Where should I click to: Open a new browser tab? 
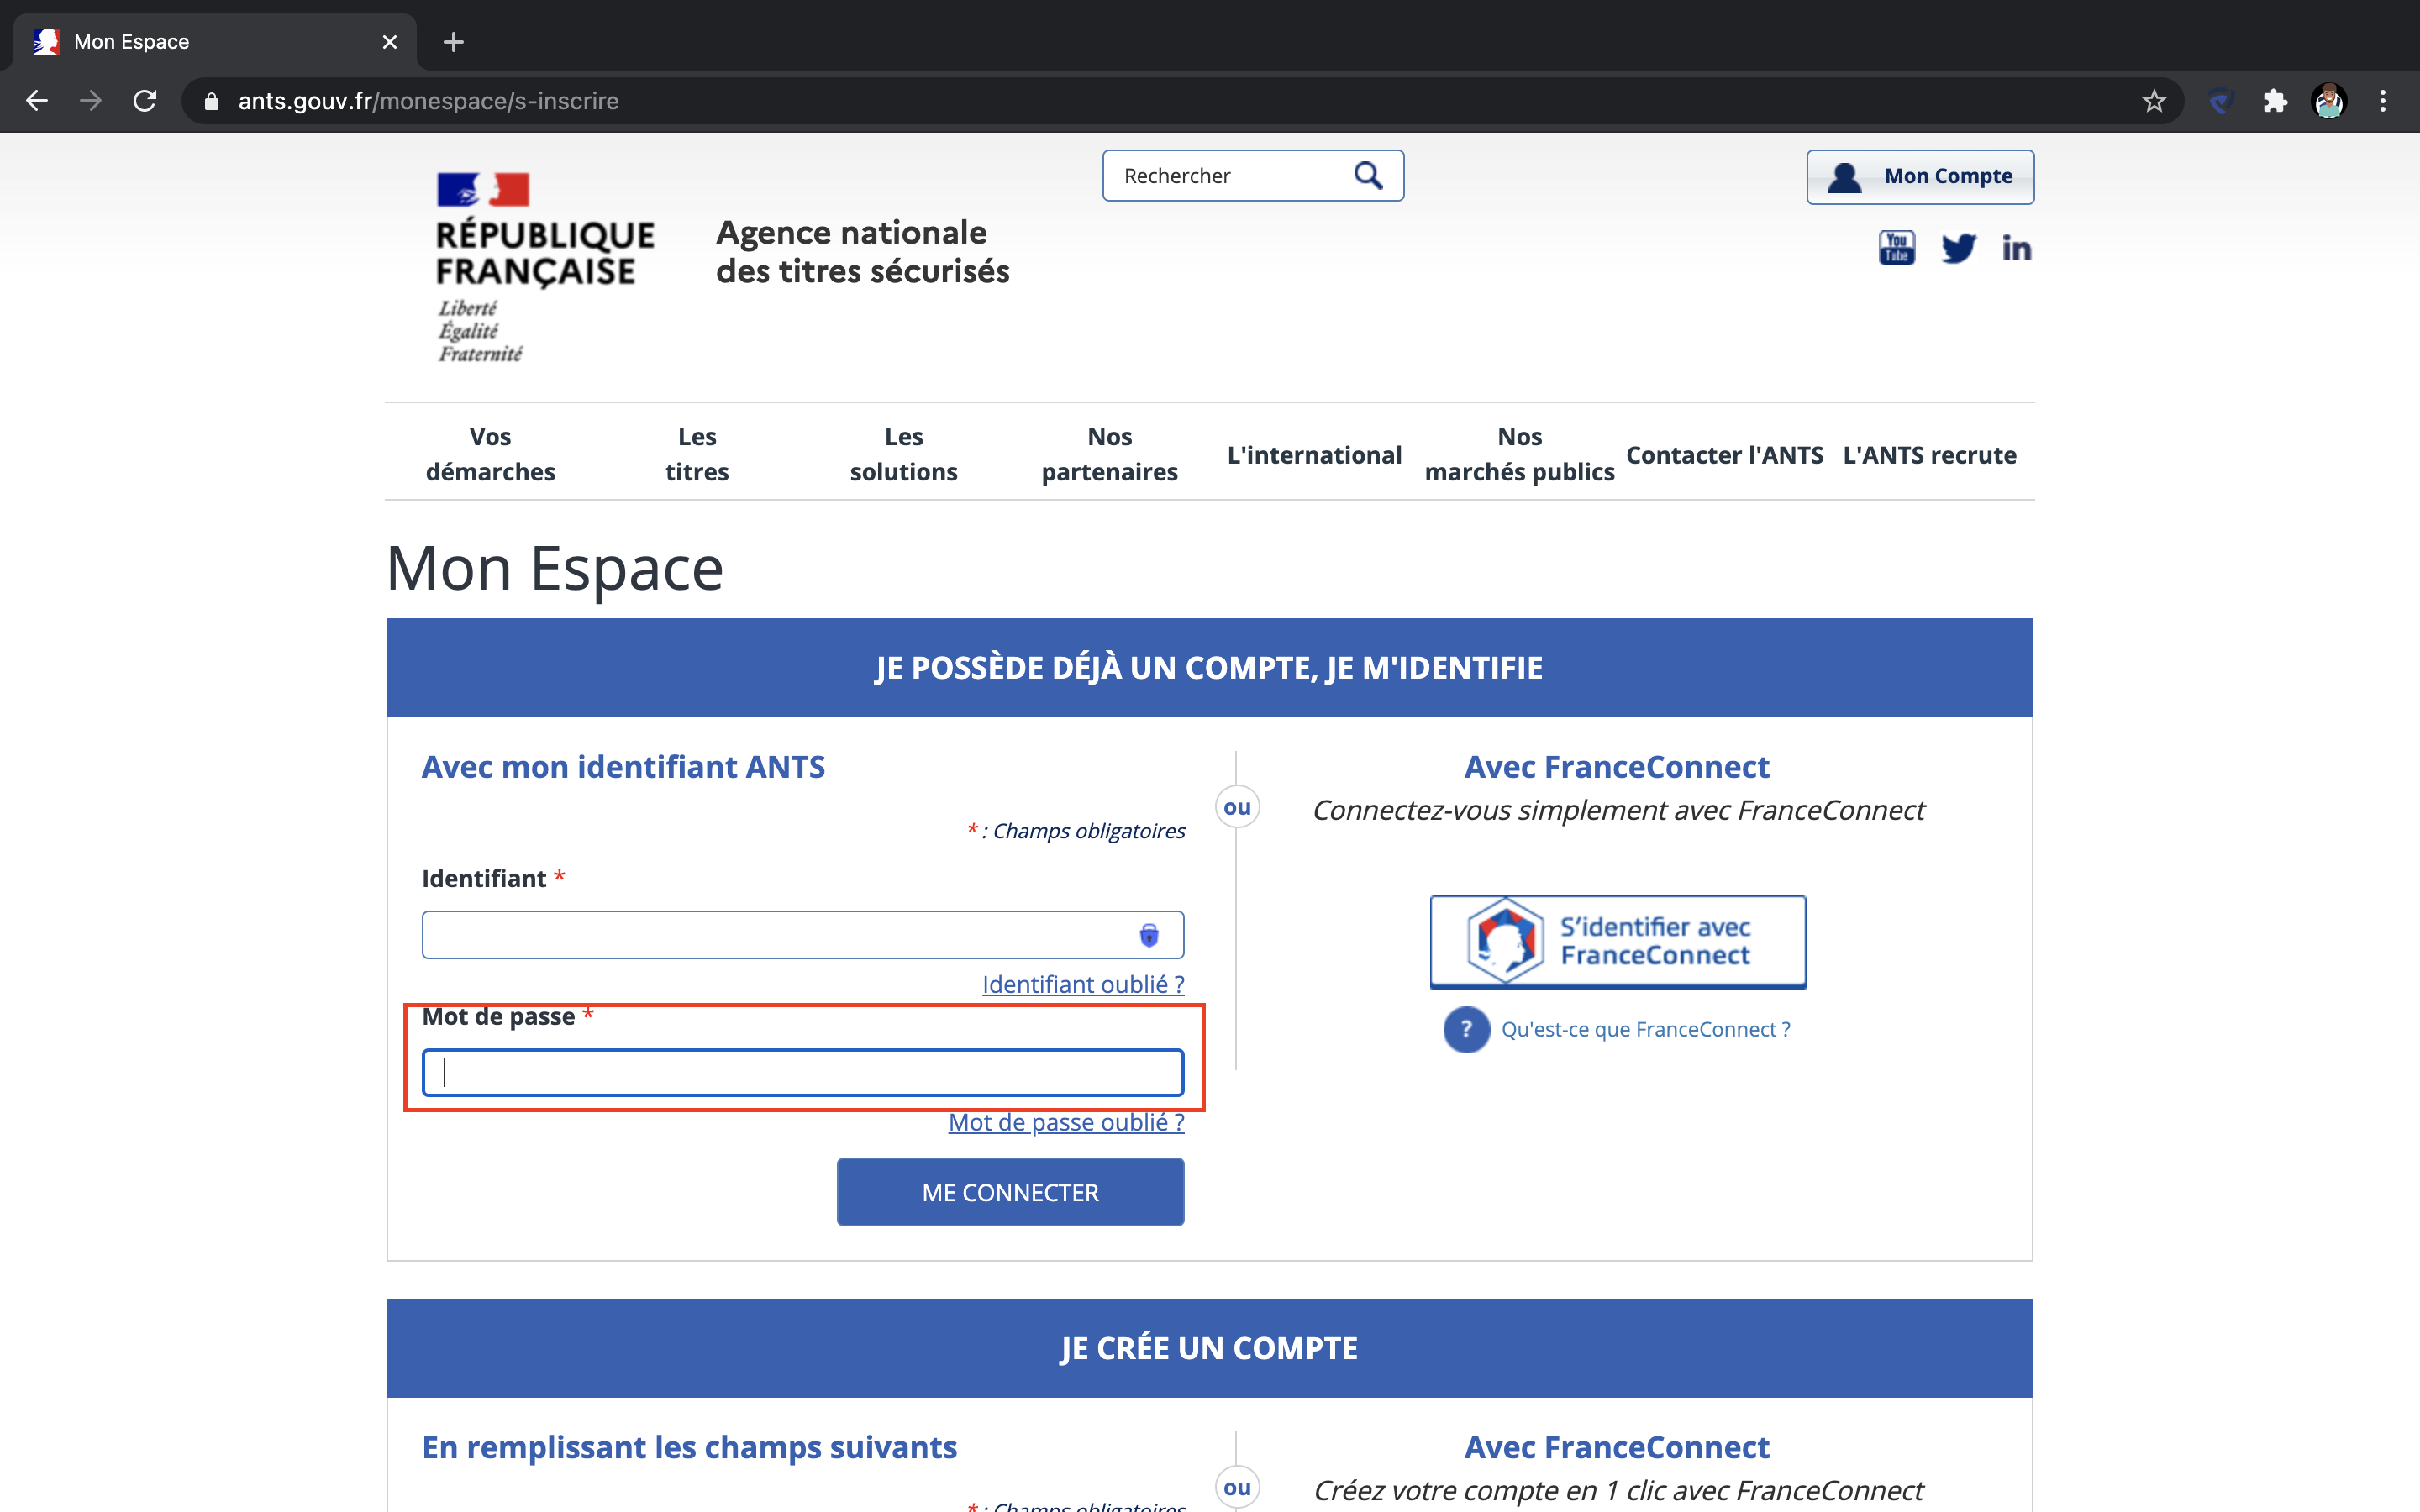453,42
